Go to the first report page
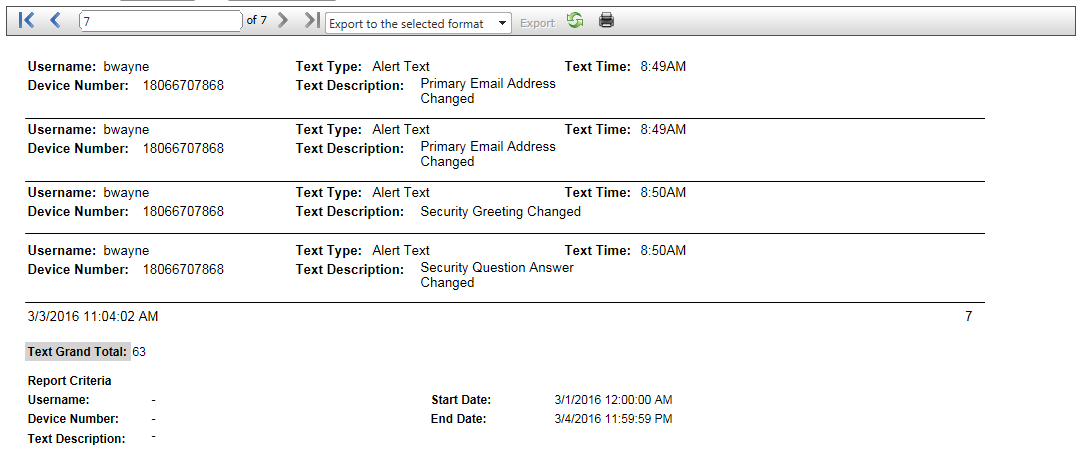 point(27,20)
